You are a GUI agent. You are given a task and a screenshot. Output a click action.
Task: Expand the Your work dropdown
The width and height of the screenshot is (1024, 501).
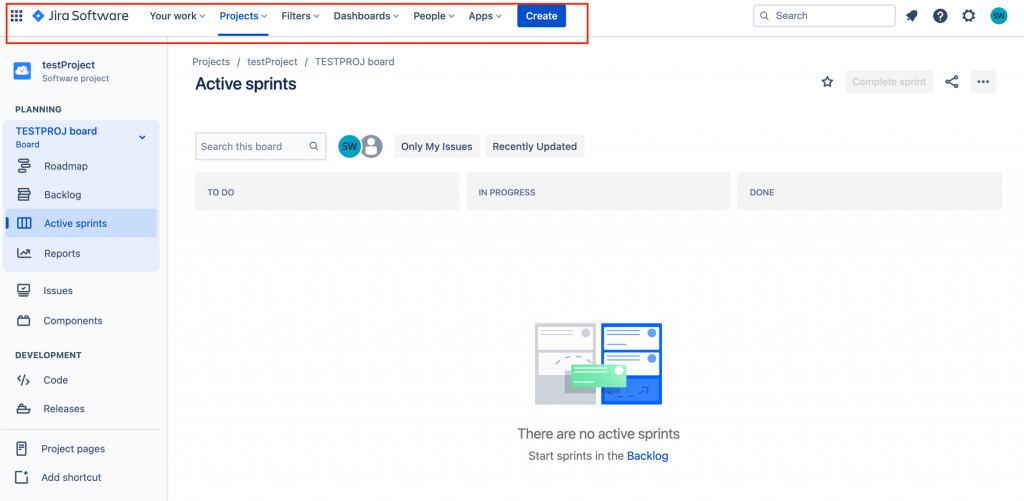point(177,16)
